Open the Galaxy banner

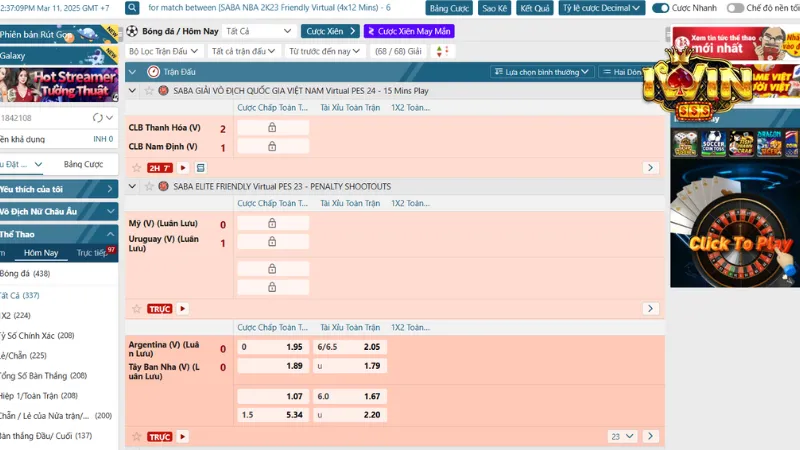point(59,55)
